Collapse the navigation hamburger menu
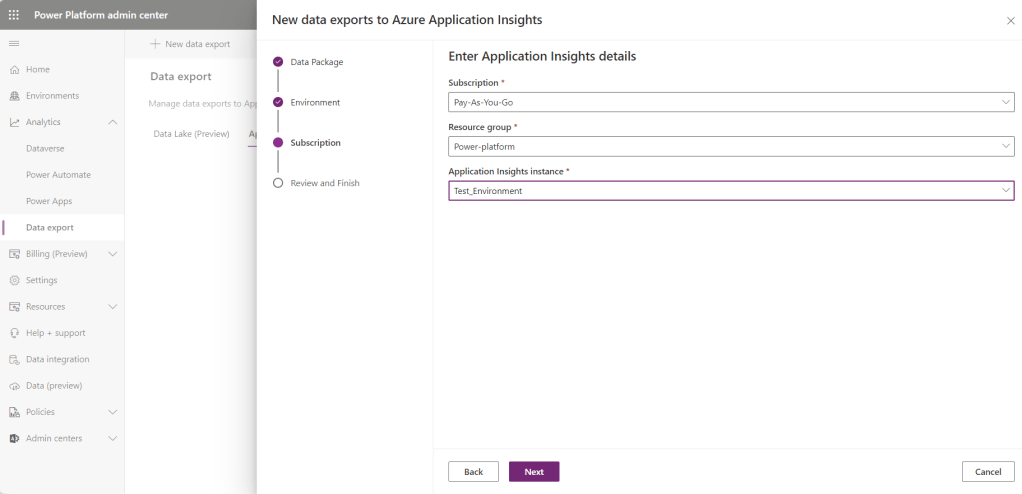Screen dimensions: 1022x494 [14, 44]
